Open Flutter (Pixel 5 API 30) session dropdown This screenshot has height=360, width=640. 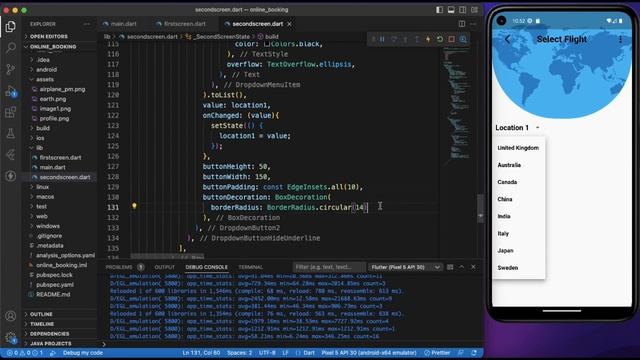(x=405, y=267)
